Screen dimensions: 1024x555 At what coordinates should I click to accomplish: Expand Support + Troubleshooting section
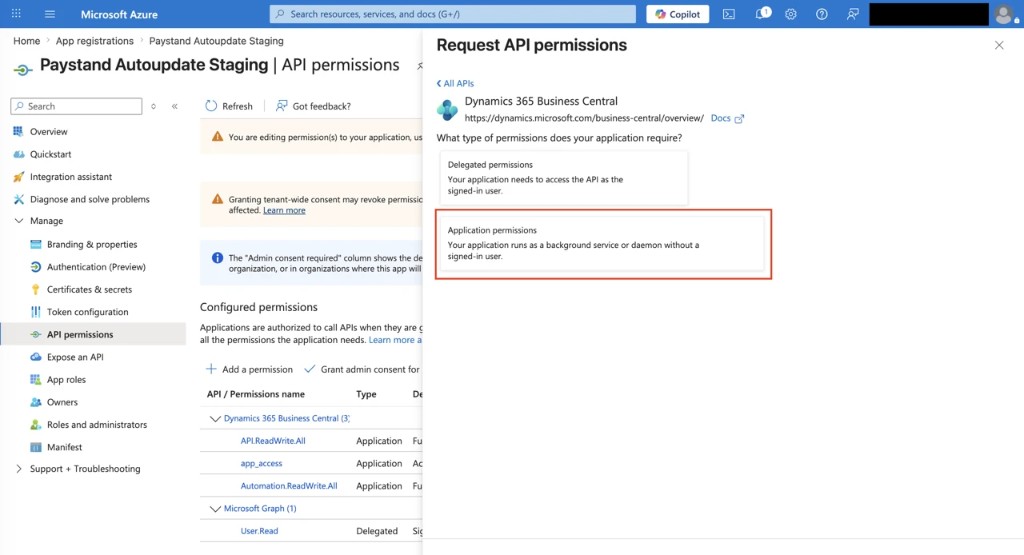[x=18, y=469]
